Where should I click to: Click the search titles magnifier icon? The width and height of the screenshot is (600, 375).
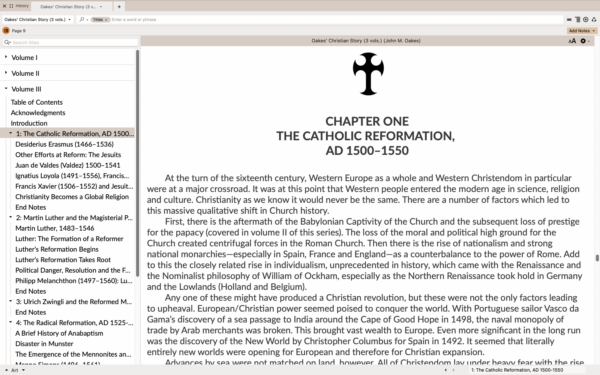click(7, 42)
